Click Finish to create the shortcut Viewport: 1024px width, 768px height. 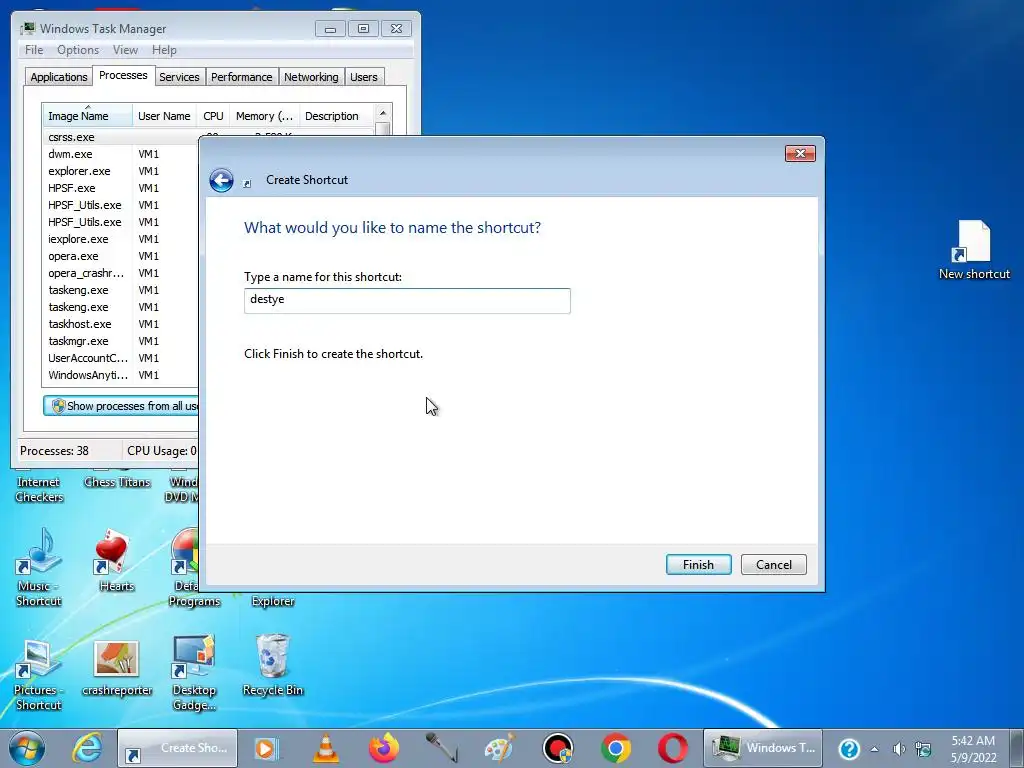point(698,565)
